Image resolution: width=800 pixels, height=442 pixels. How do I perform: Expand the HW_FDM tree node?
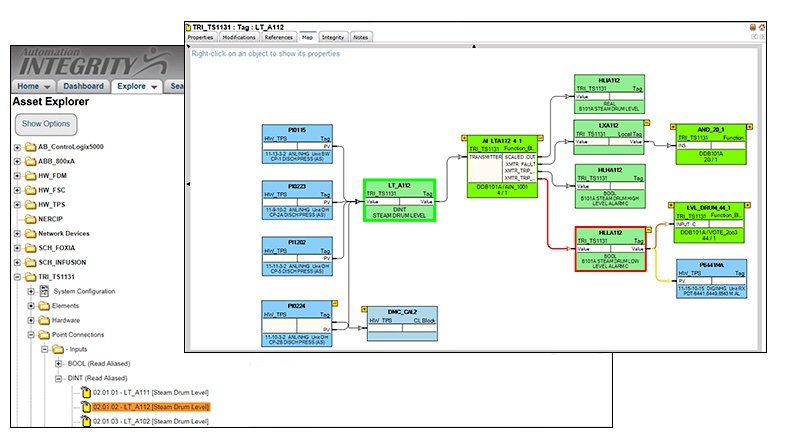[17, 176]
